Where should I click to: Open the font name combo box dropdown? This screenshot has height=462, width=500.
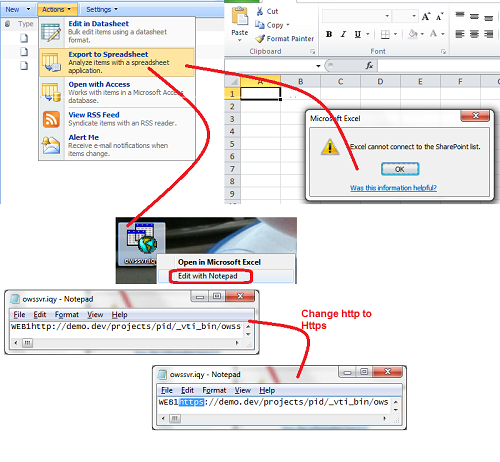387,16
